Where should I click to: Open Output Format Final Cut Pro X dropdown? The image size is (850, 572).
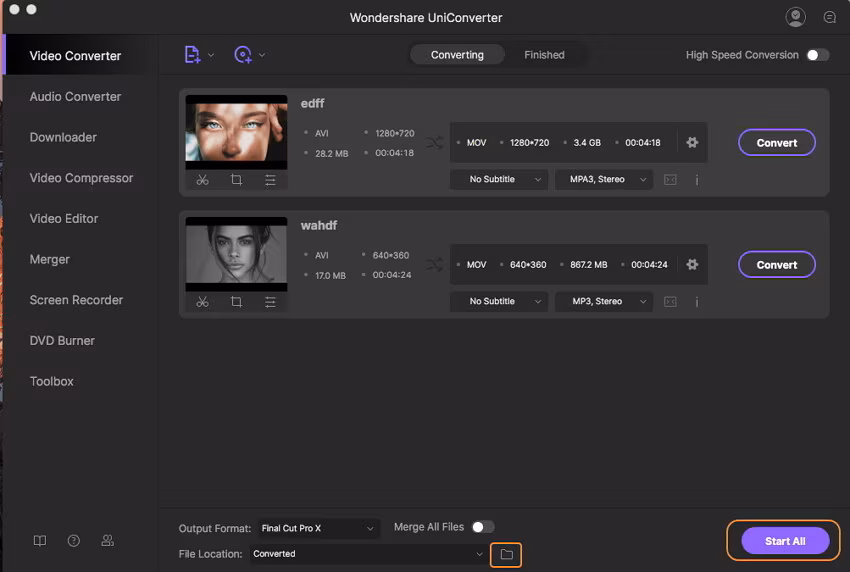pos(318,528)
